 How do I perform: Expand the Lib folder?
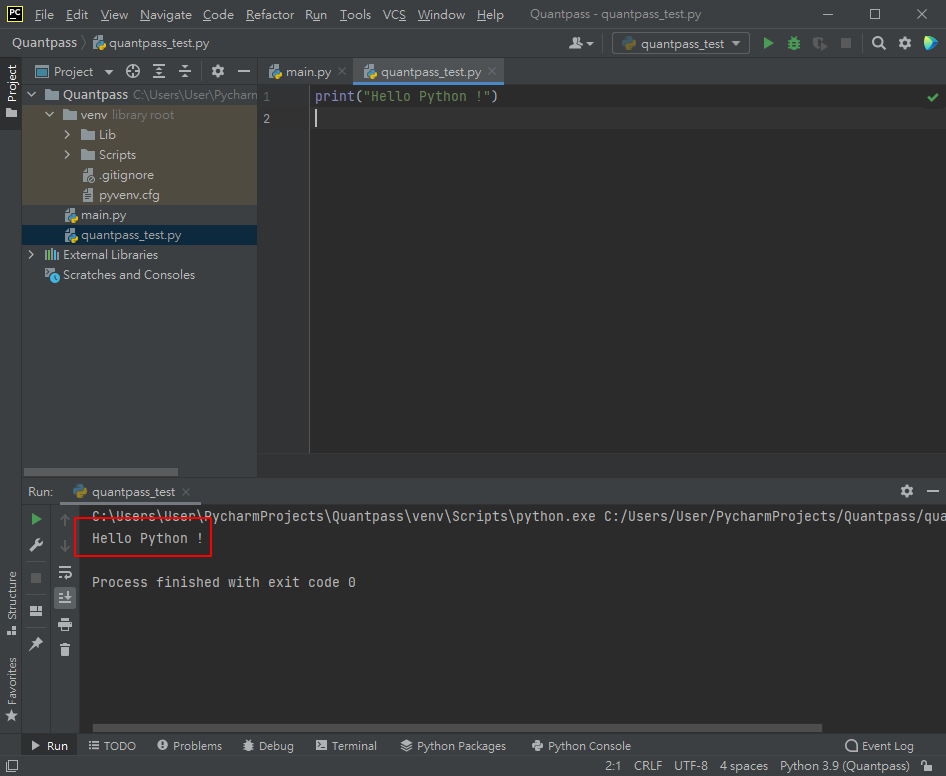pos(67,135)
